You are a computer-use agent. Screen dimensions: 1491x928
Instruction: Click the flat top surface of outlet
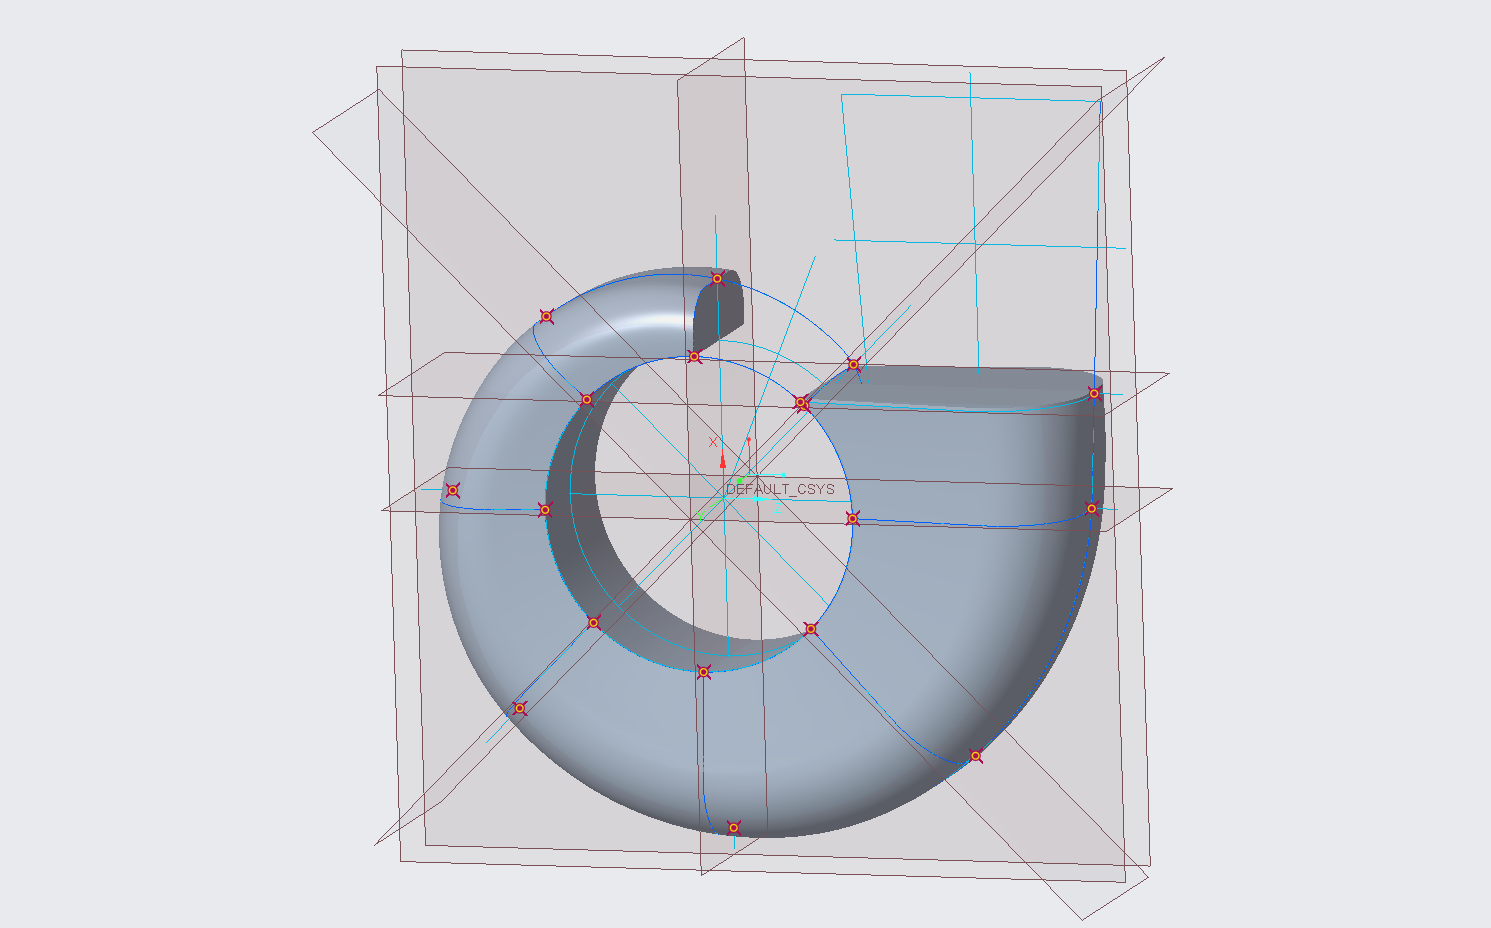950,387
